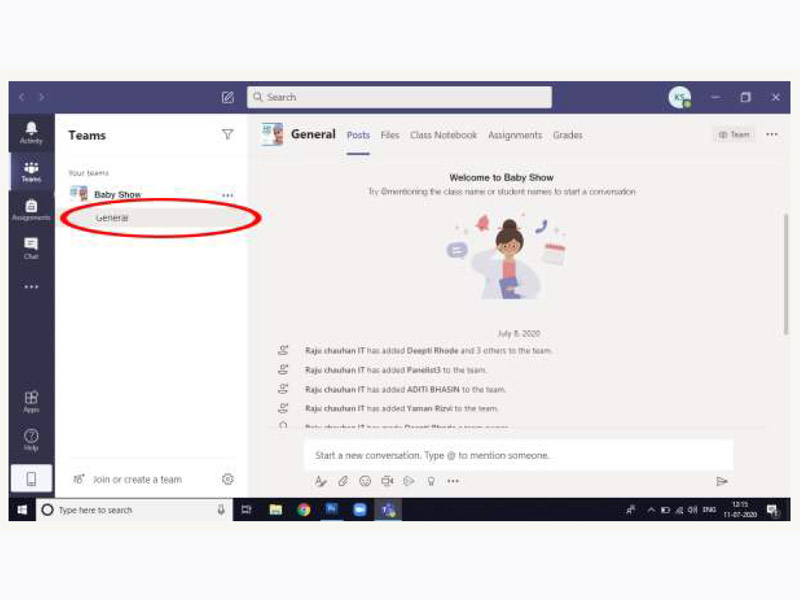Viewport: 800px width, 600px height.
Task: Send the message with arrow icon
Action: (x=721, y=481)
